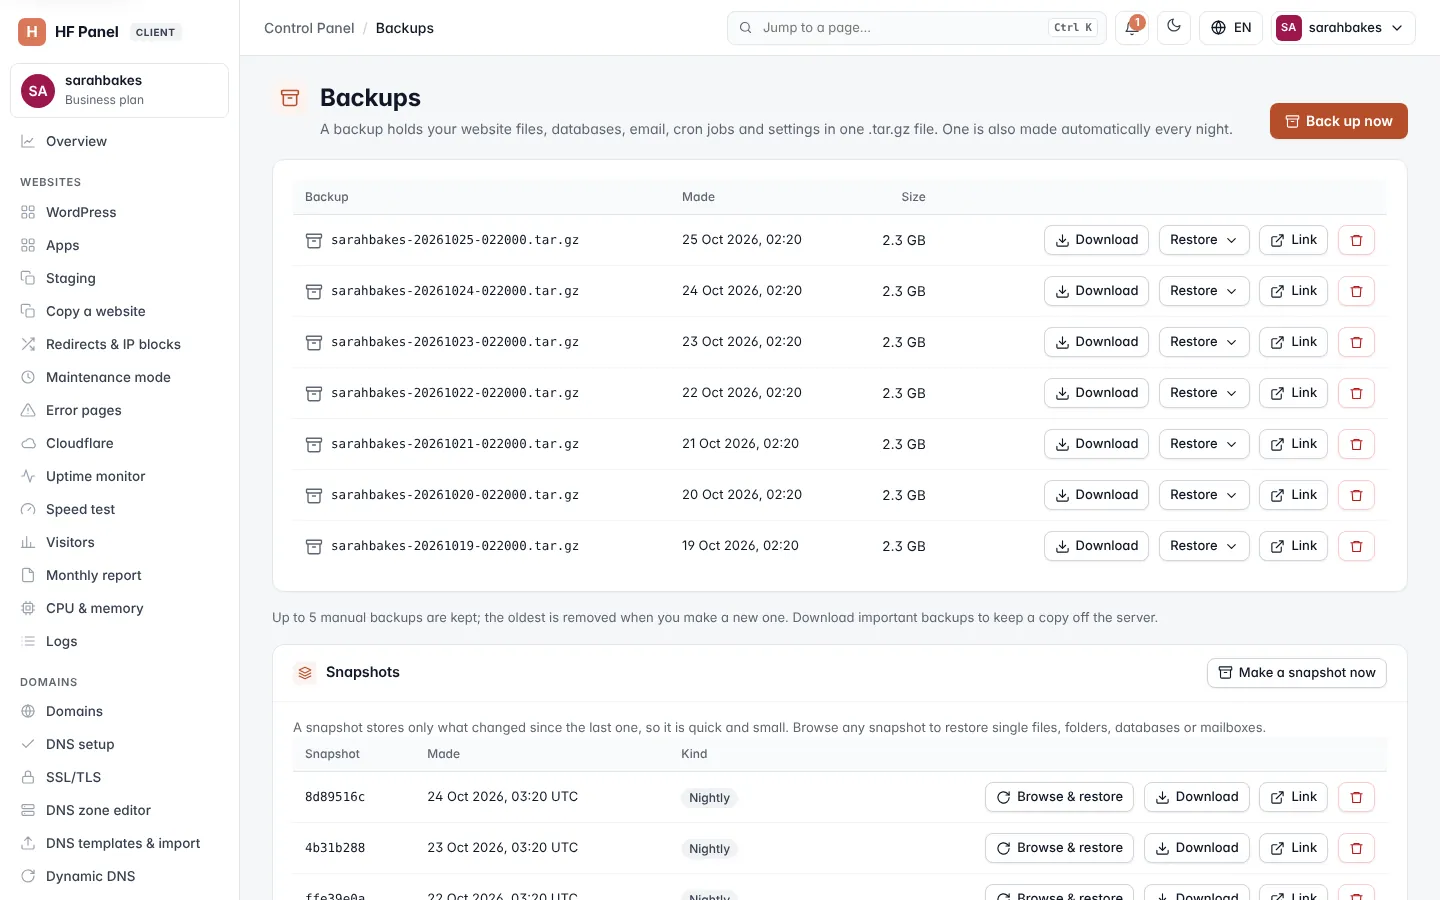The image size is (1440, 900).
Task: Download snapshot 8d89516c
Action: tap(1196, 797)
